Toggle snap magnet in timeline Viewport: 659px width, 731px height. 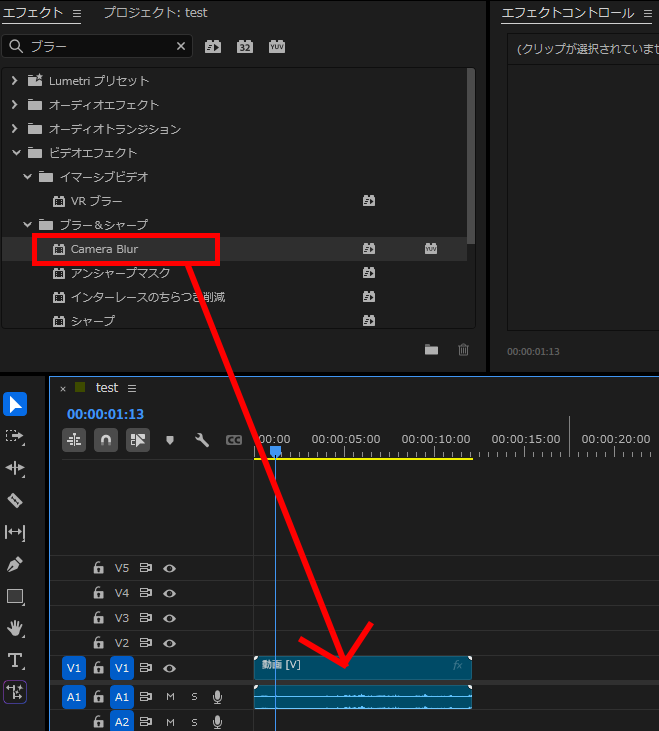[106, 440]
